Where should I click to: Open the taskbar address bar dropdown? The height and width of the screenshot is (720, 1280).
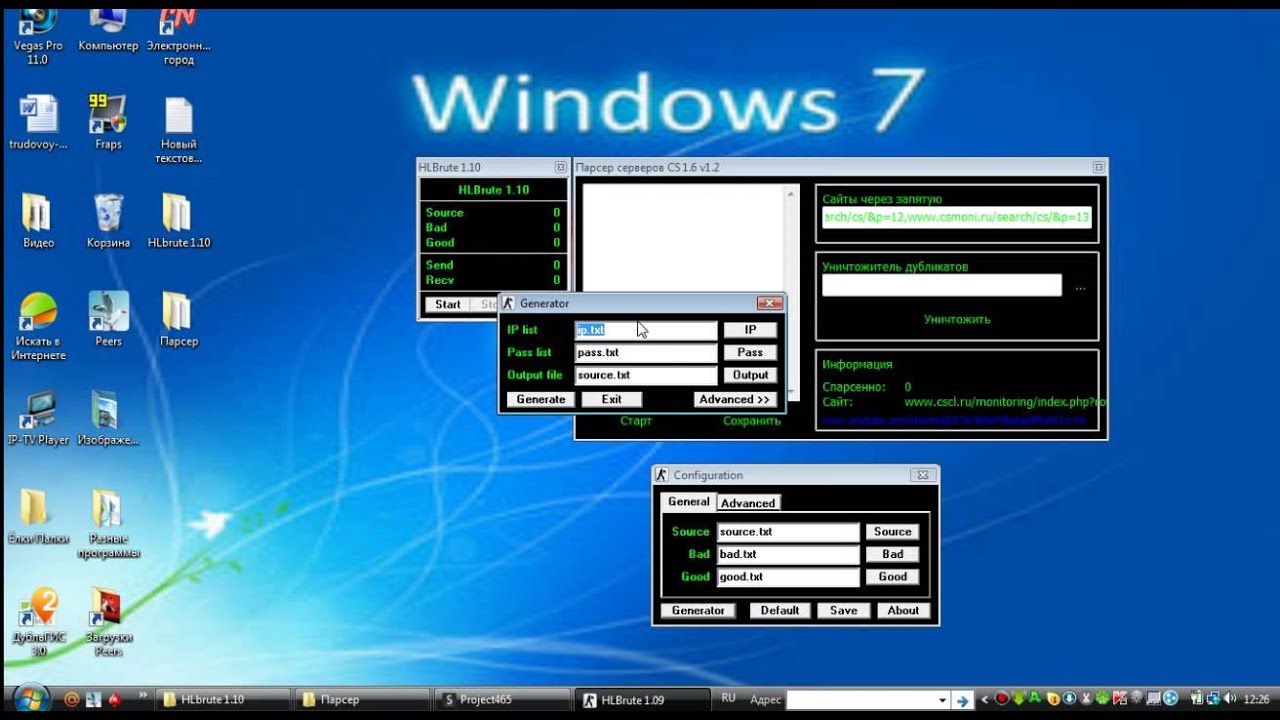[x=942, y=700]
